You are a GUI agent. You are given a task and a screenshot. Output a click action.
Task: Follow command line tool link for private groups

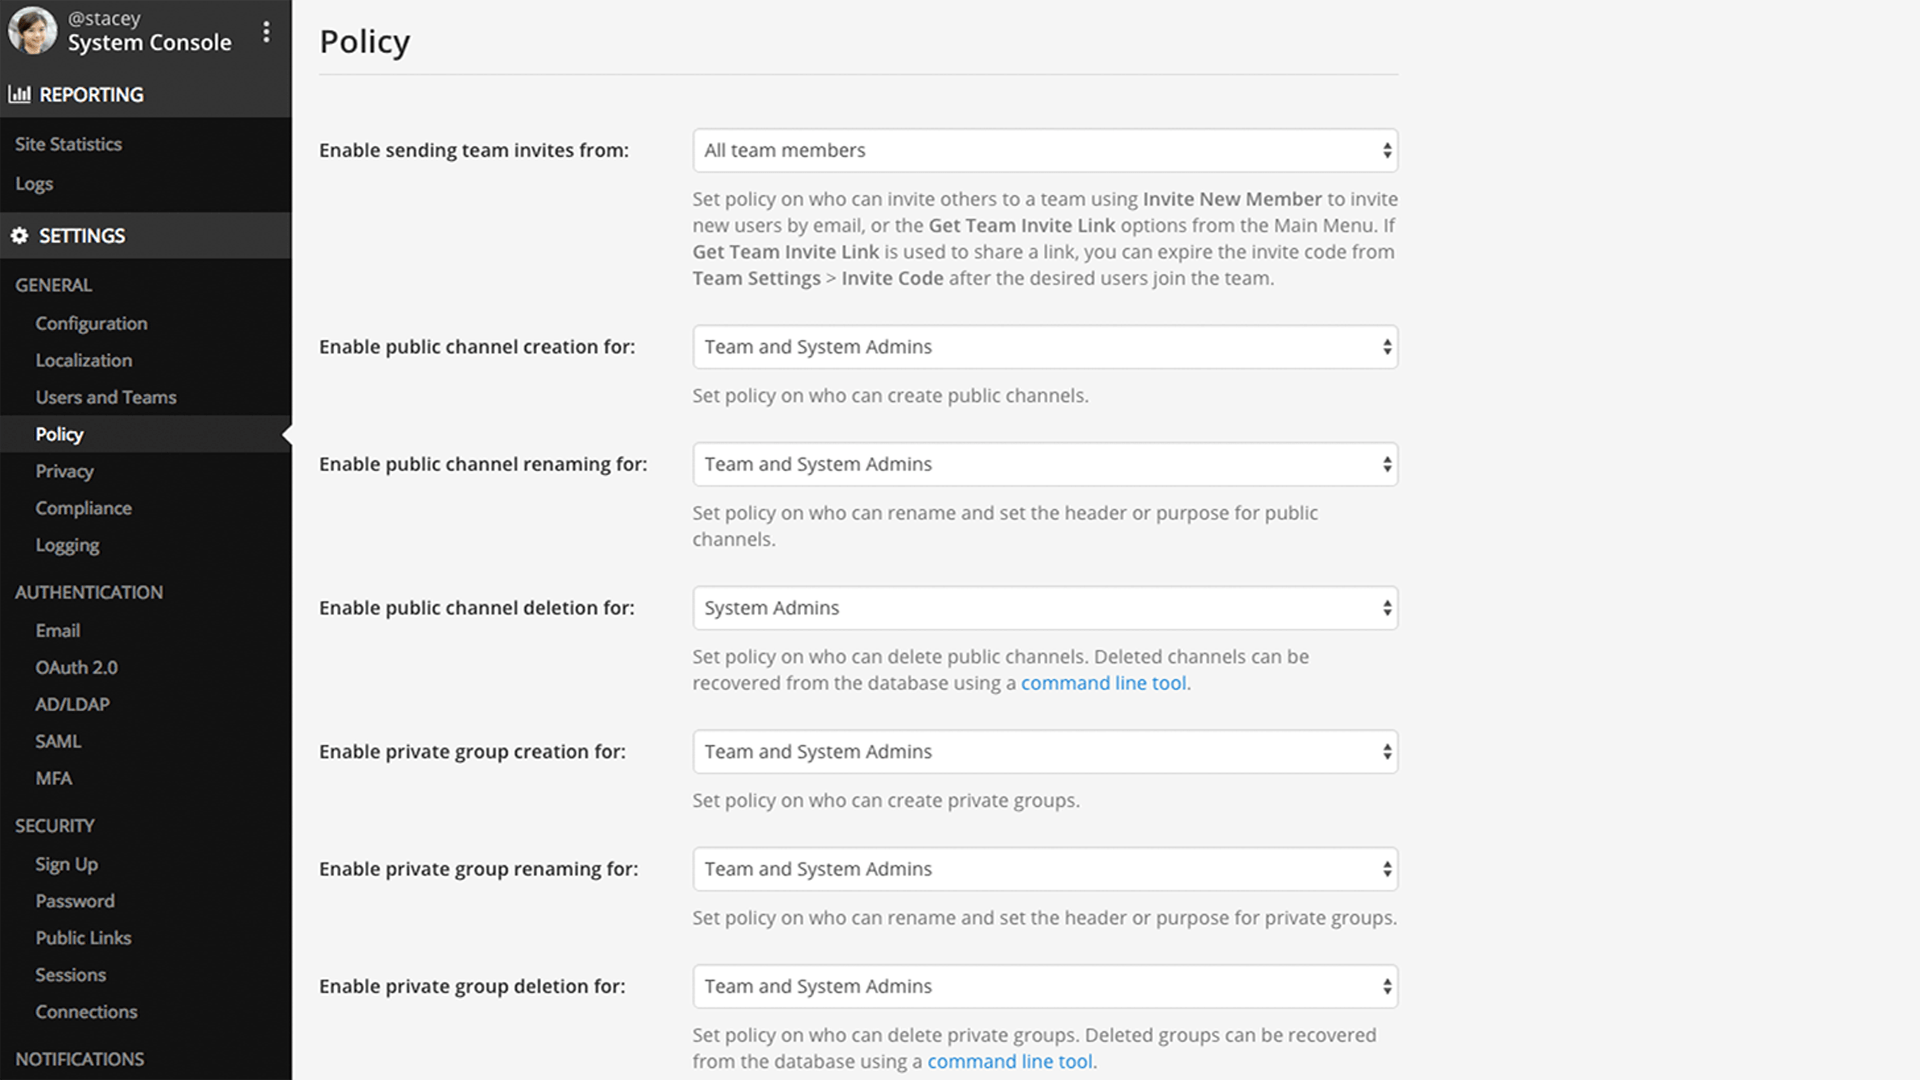click(1010, 1061)
